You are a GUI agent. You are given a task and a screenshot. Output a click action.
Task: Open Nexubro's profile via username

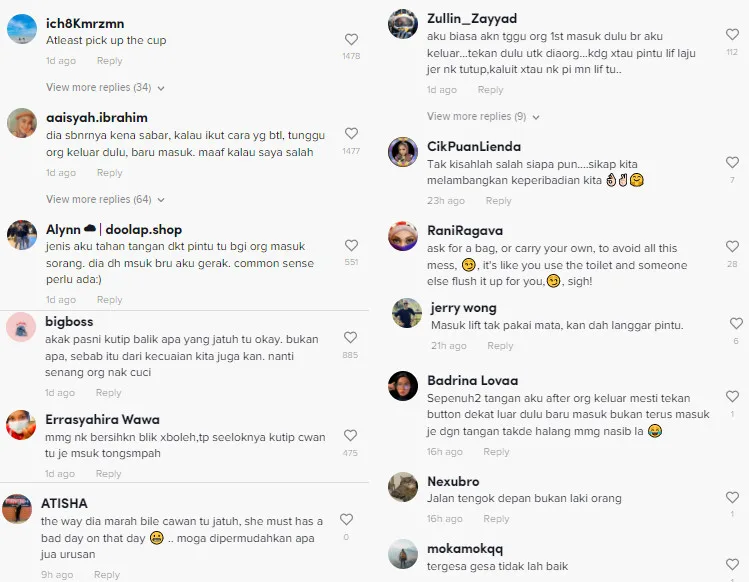point(453,481)
